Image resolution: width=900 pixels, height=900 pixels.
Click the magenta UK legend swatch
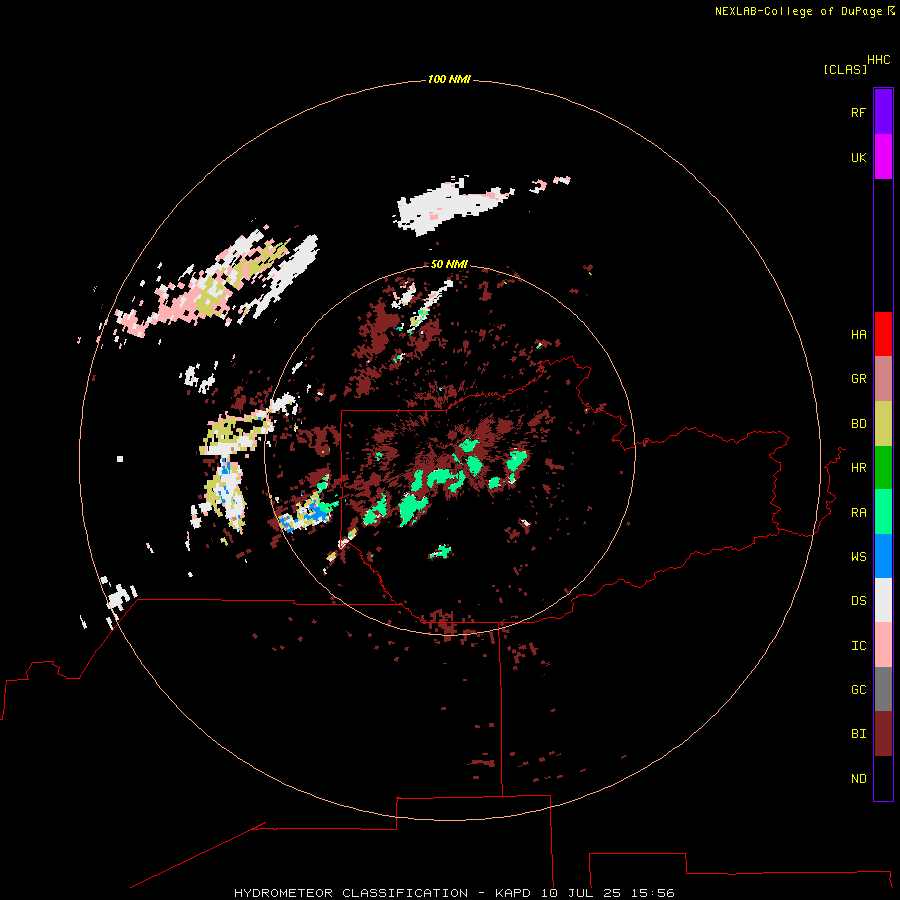pyautogui.click(x=883, y=157)
